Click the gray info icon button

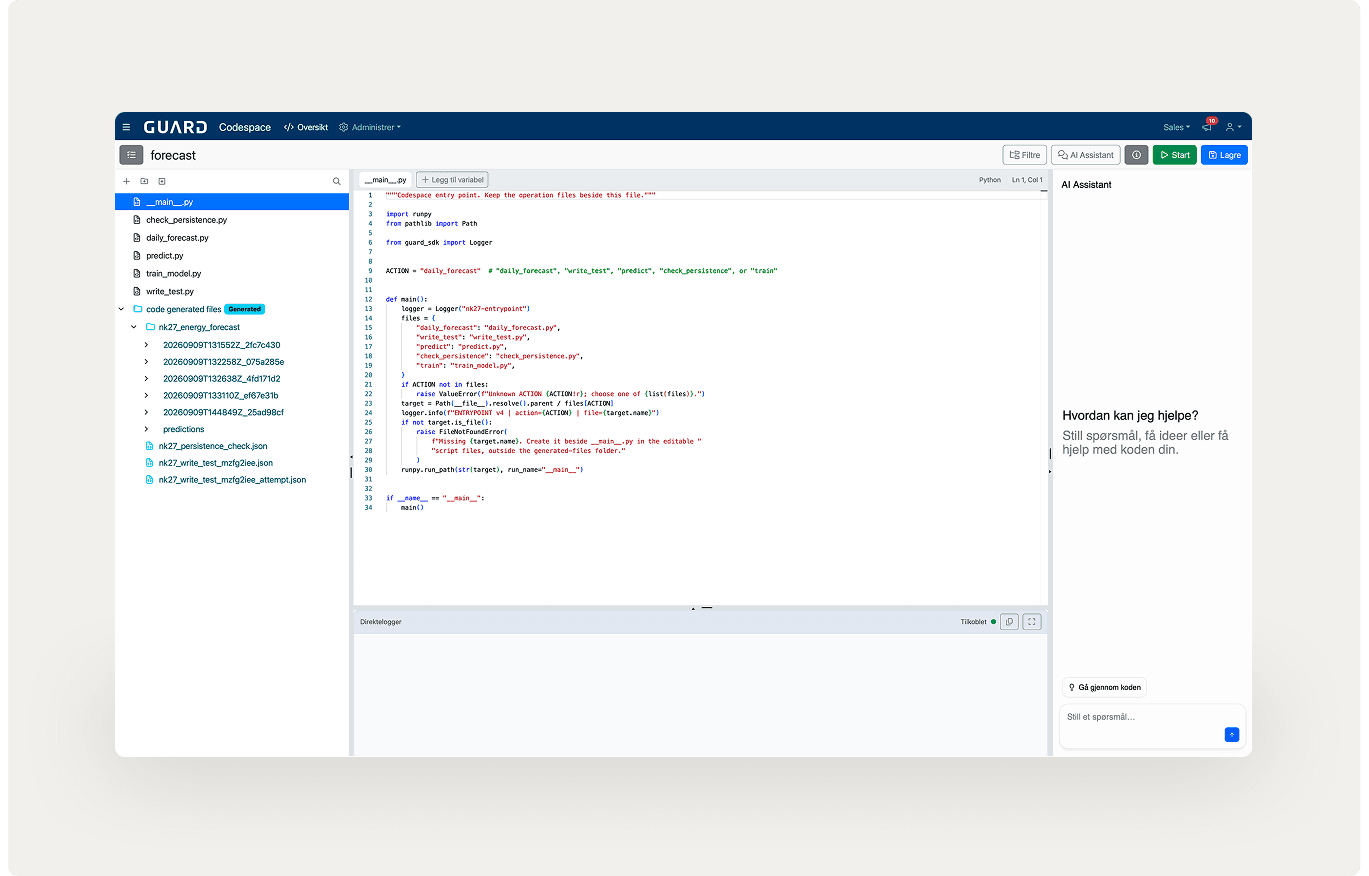(1136, 155)
